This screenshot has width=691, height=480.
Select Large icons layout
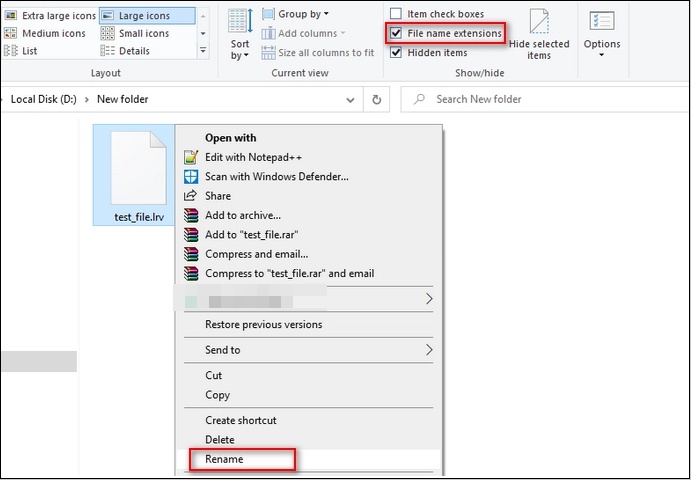coord(147,16)
